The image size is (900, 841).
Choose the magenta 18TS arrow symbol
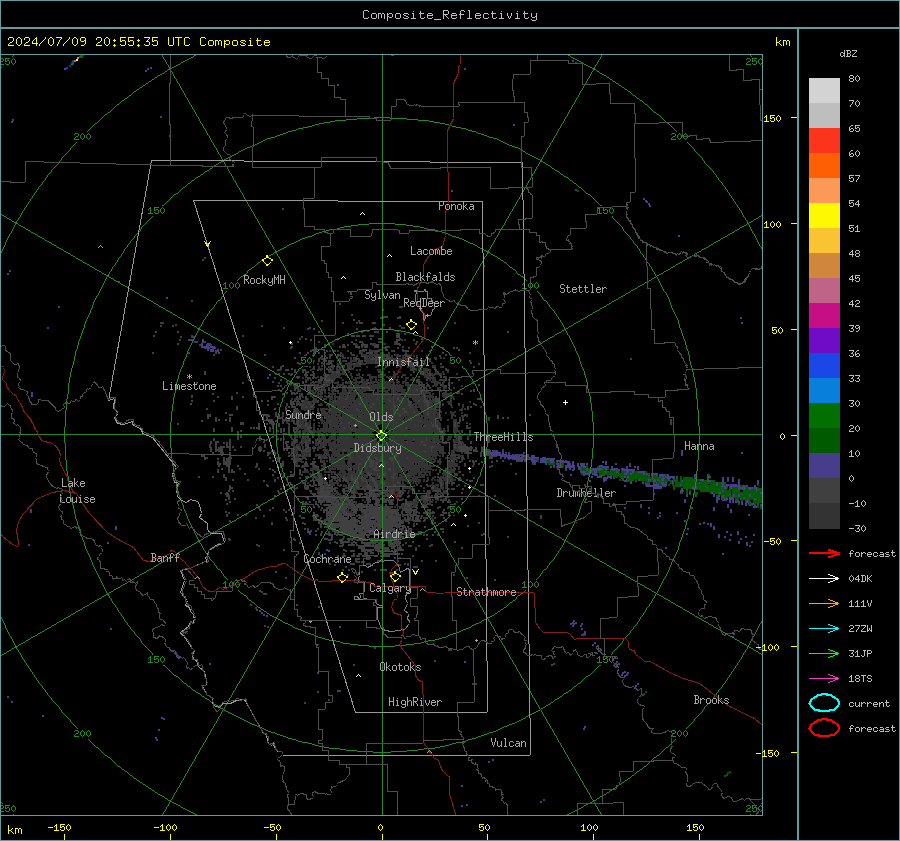(x=824, y=679)
